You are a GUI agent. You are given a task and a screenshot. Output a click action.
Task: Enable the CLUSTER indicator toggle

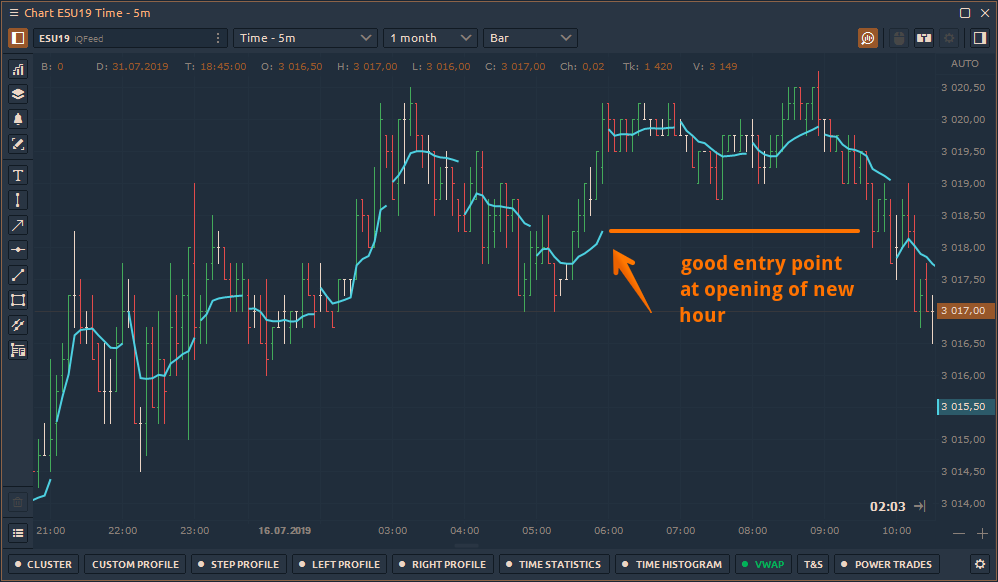(x=42, y=564)
